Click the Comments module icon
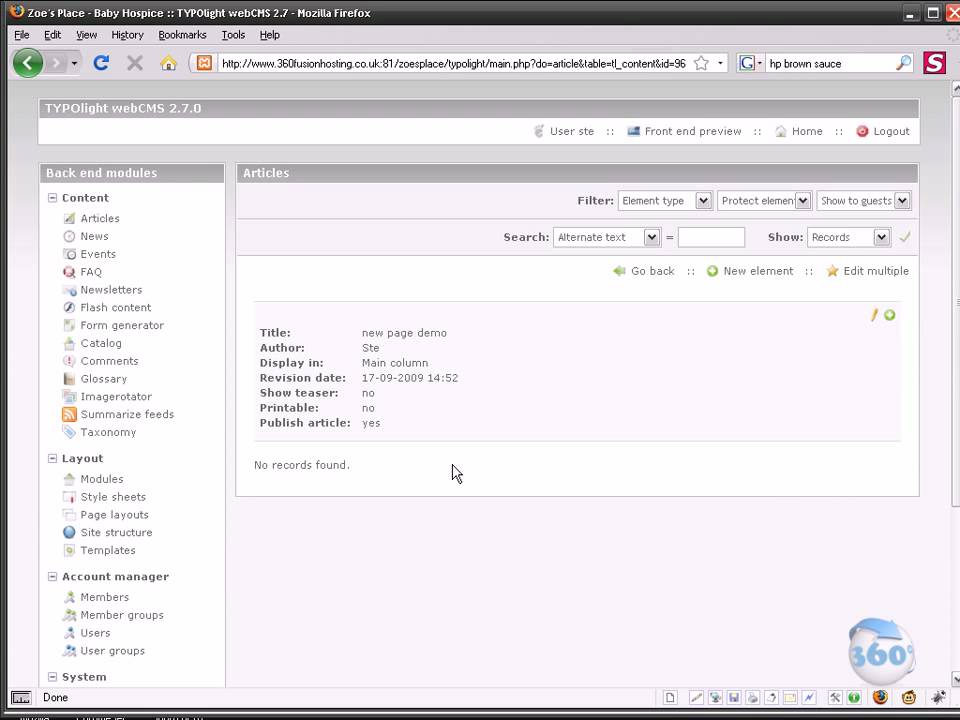Image resolution: width=960 pixels, height=720 pixels. 69,361
